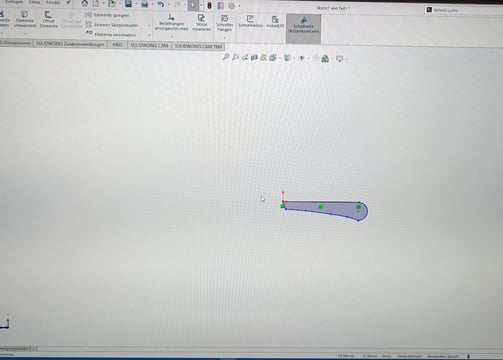Click the File Properties icon
Screen dimensions: 503x360
[220, 6]
